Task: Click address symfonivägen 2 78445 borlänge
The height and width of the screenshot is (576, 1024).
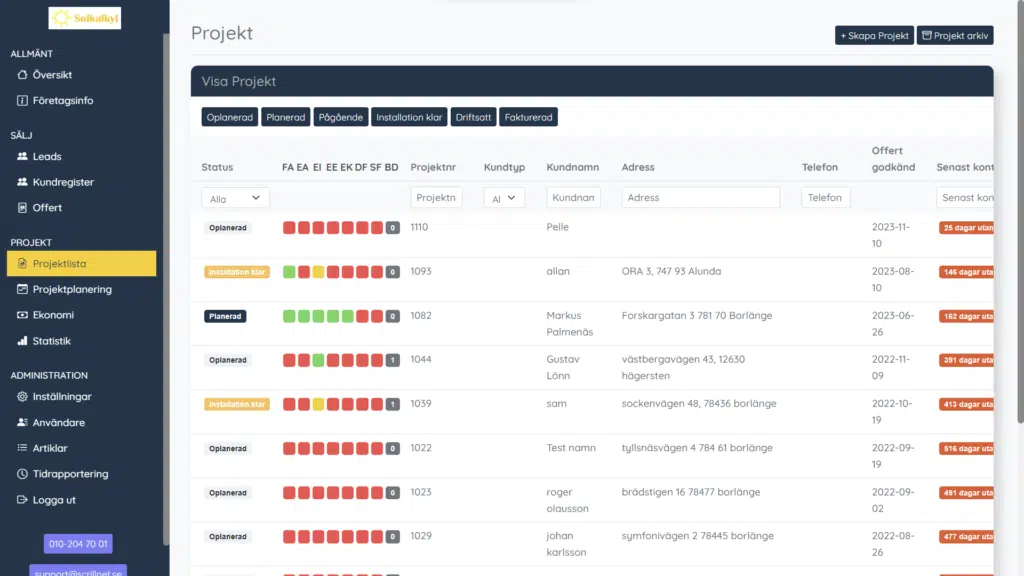Action: 697,536
